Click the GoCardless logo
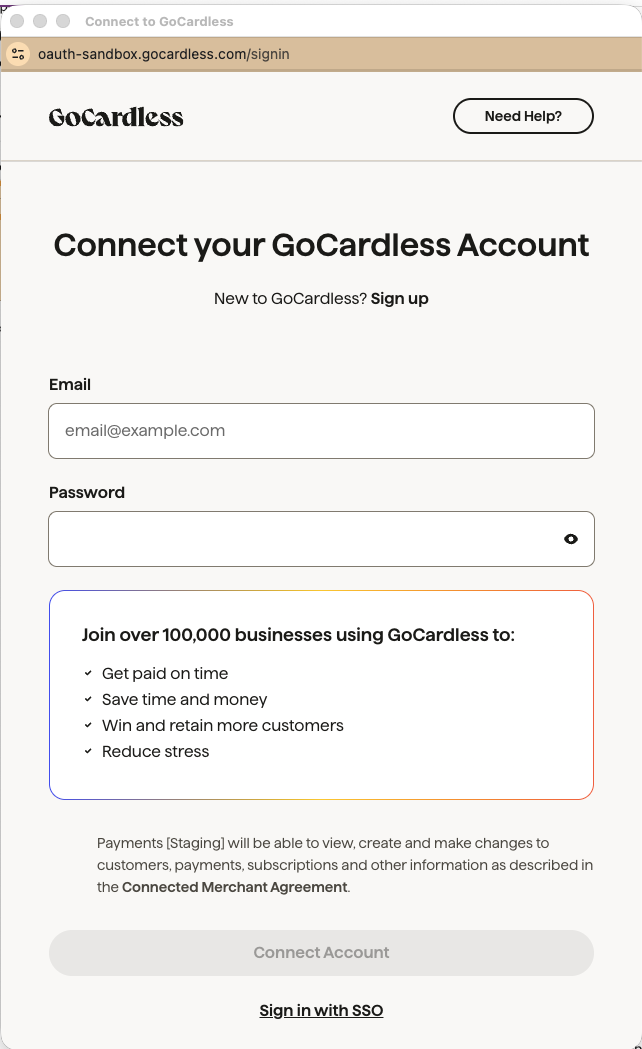 [116, 117]
